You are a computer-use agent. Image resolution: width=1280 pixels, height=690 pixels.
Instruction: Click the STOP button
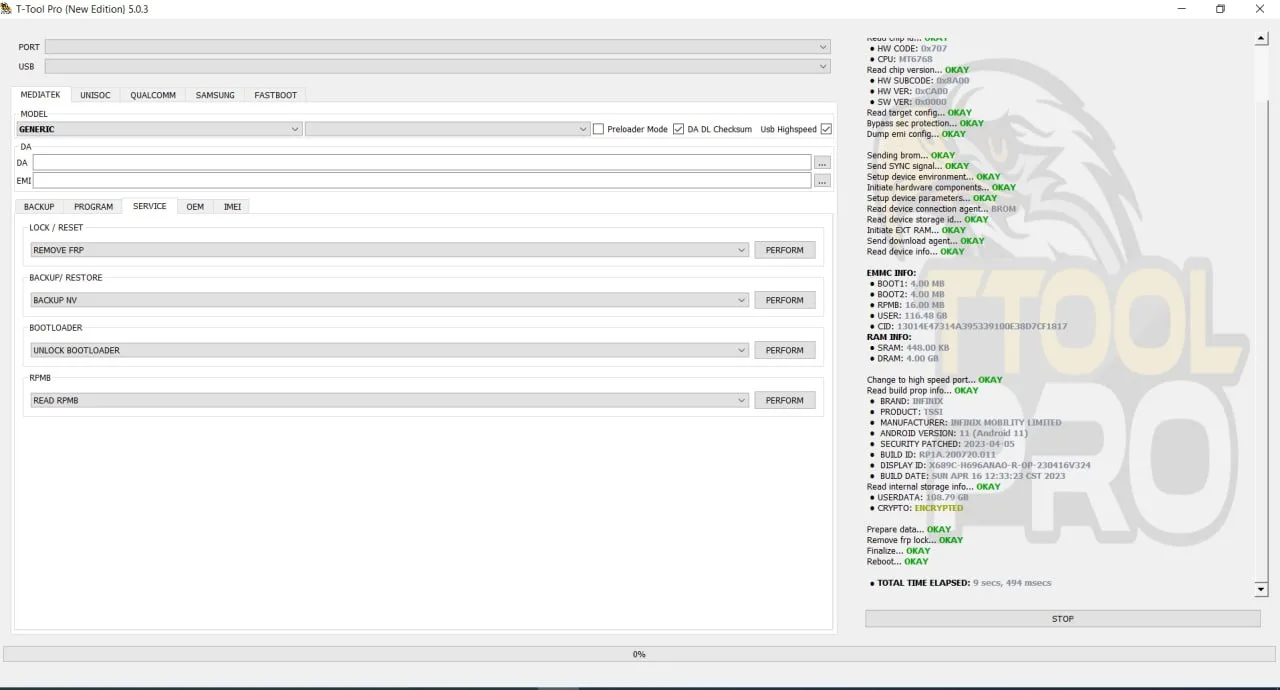point(1062,619)
